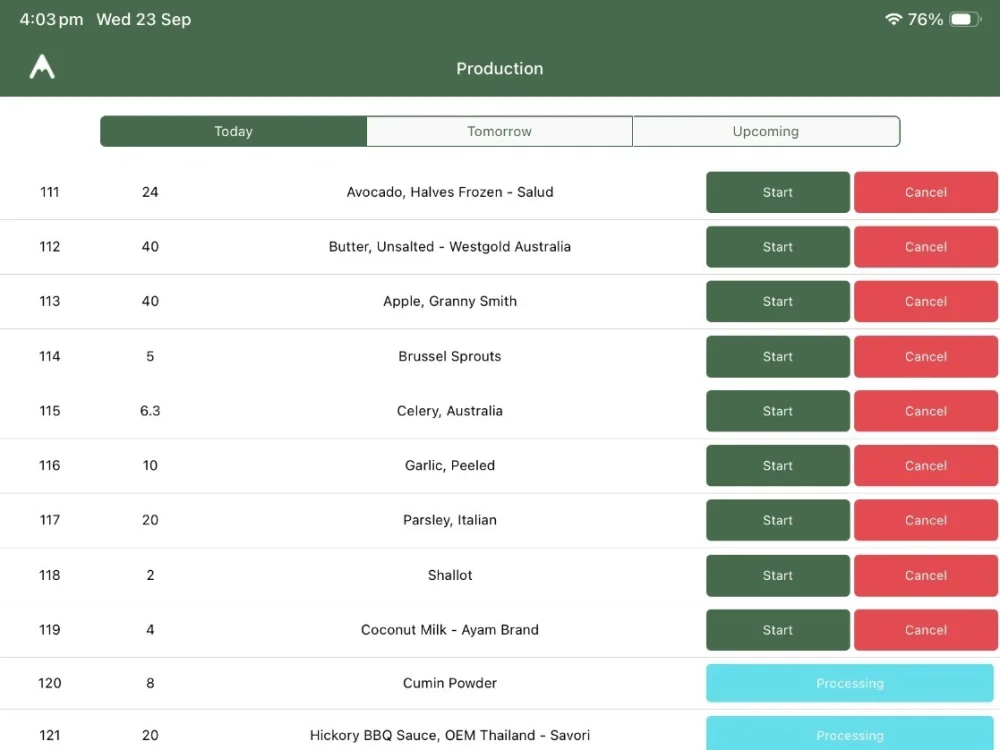
Task: Tap quantity 24 in Avocado row
Action: coord(150,192)
